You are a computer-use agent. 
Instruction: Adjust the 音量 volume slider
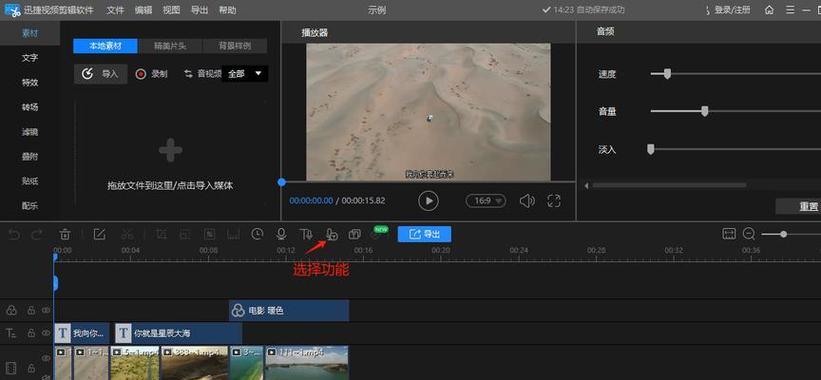pos(705,111)
